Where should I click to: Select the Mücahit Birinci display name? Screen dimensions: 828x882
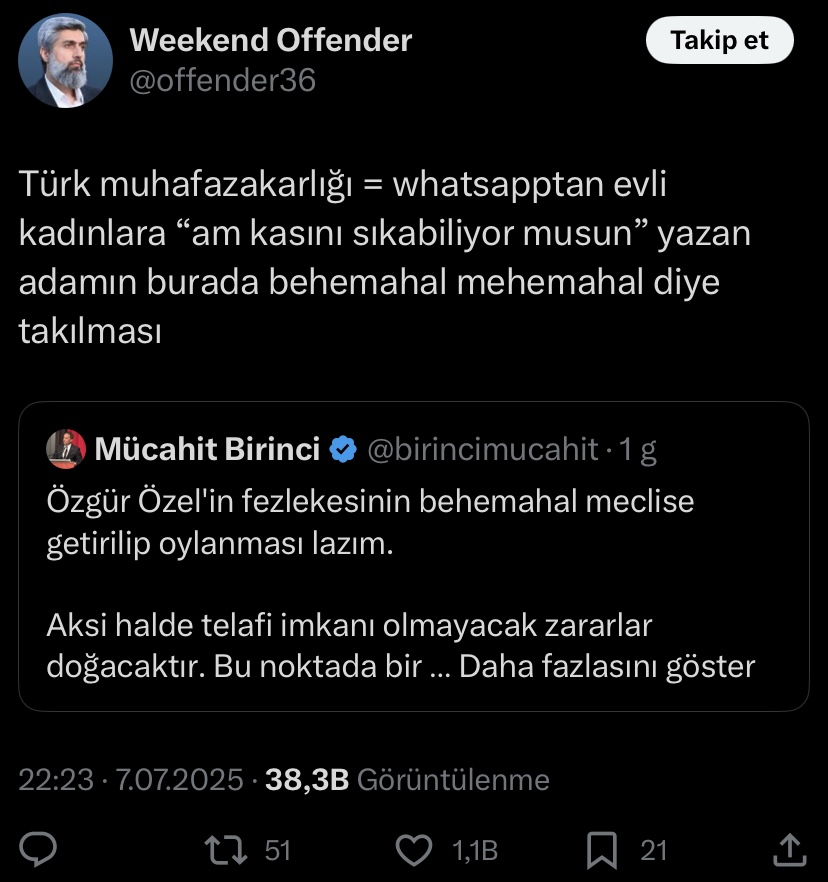(x=207, y=449)
